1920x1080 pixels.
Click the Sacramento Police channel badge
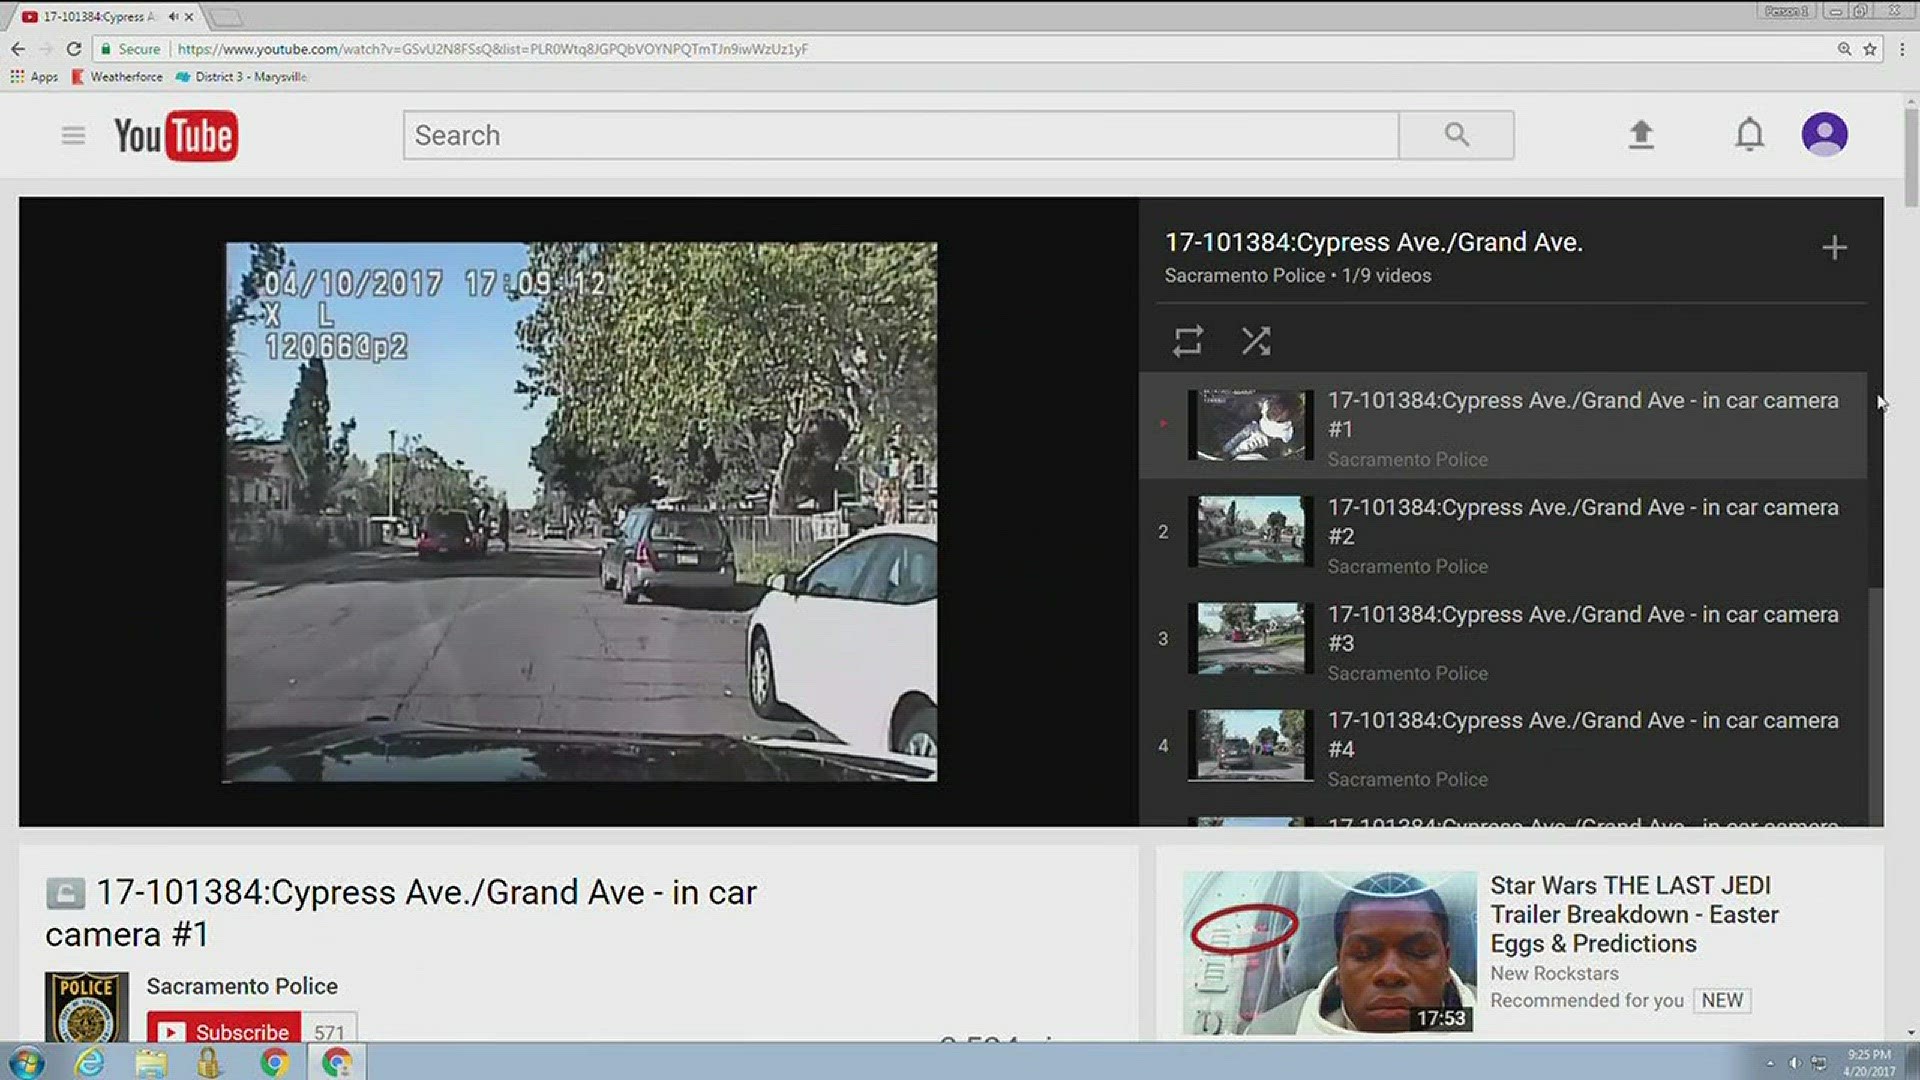[86, 1006]
